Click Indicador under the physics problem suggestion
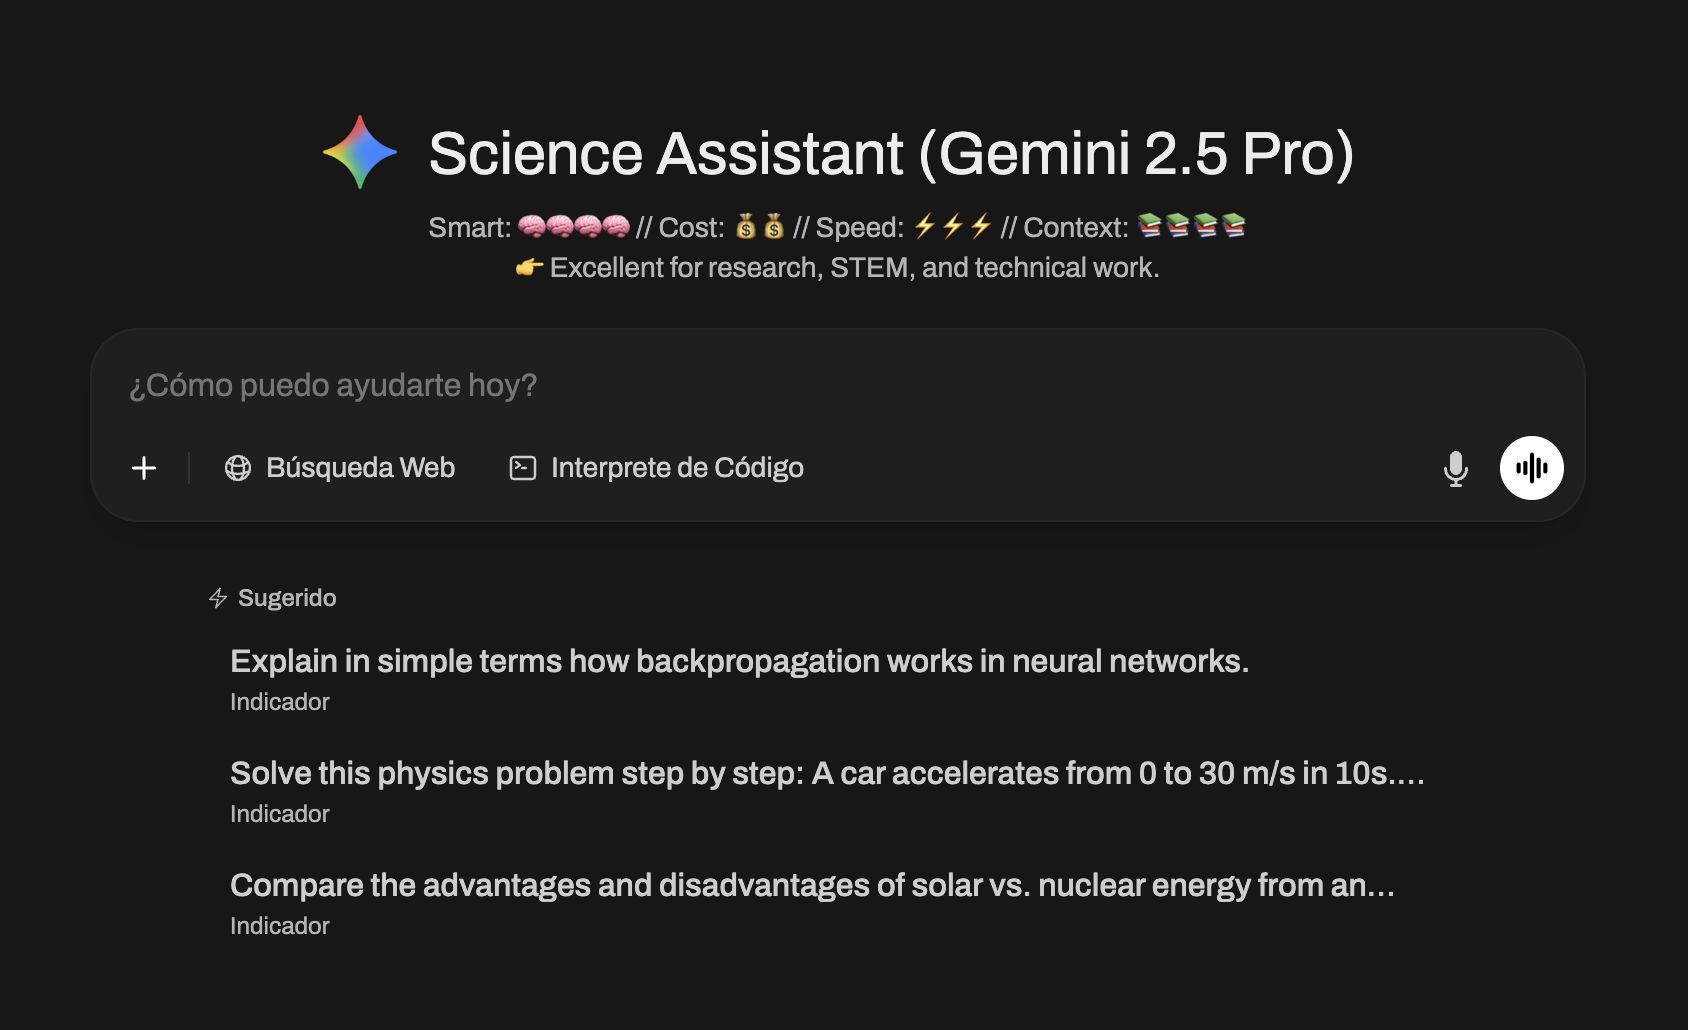The height and width of the screenshot is (1030, 1688). [x=280, y=814]
